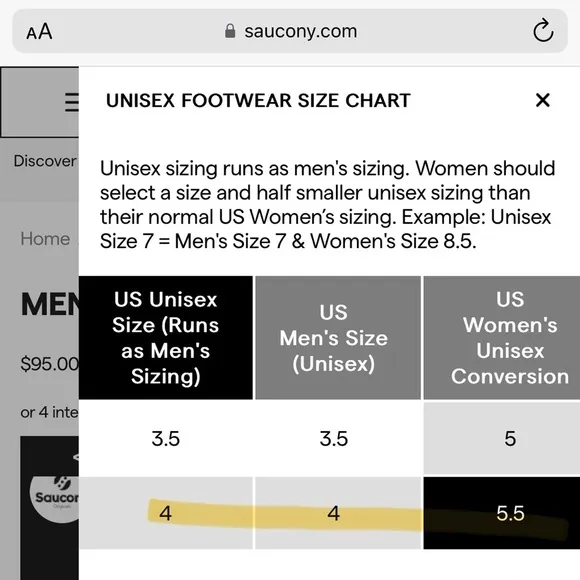Tap unisex size 4 cell

tap(166, 513)
